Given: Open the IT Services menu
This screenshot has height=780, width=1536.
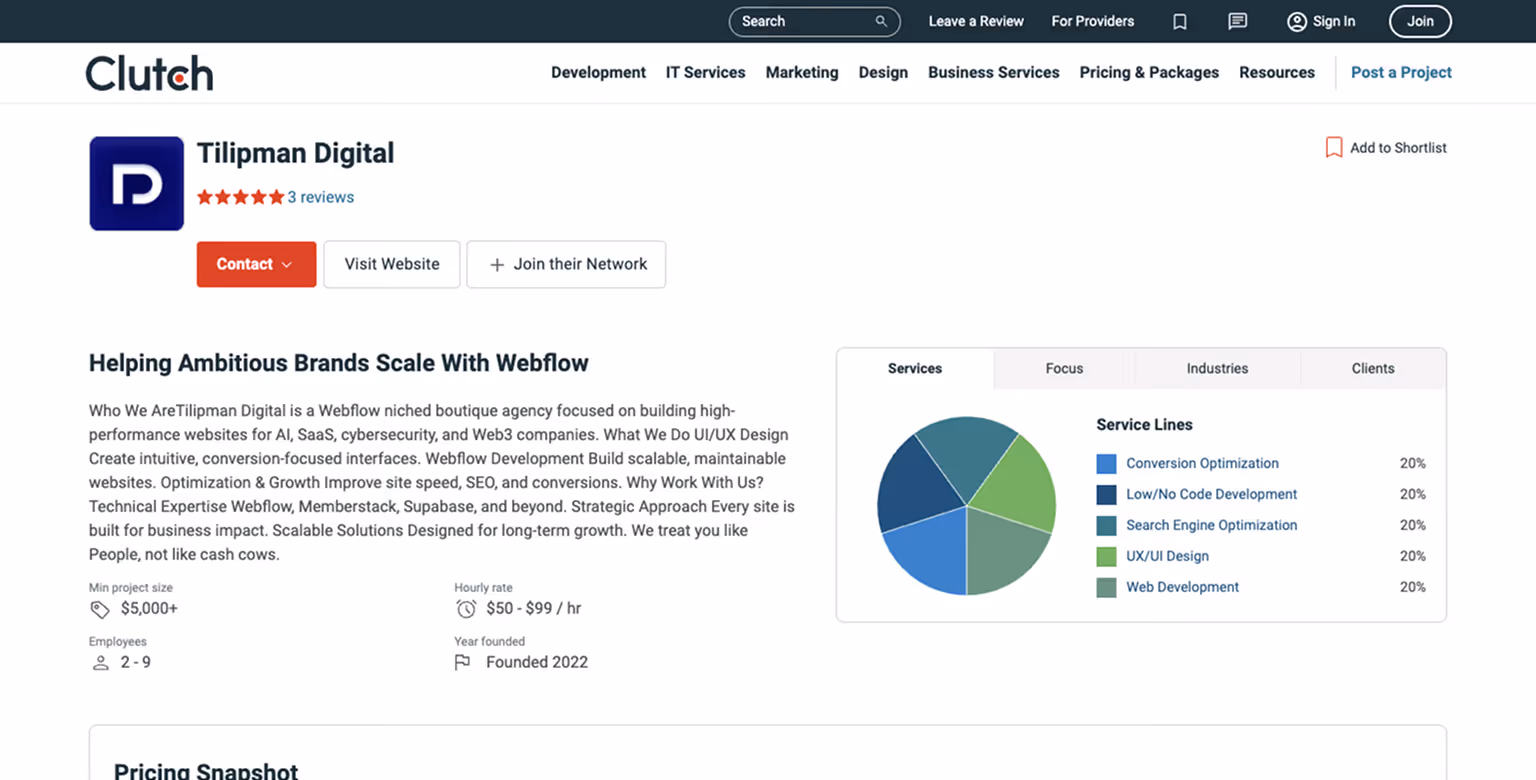Looking at the screenshot, I should (x=706, y=72).
